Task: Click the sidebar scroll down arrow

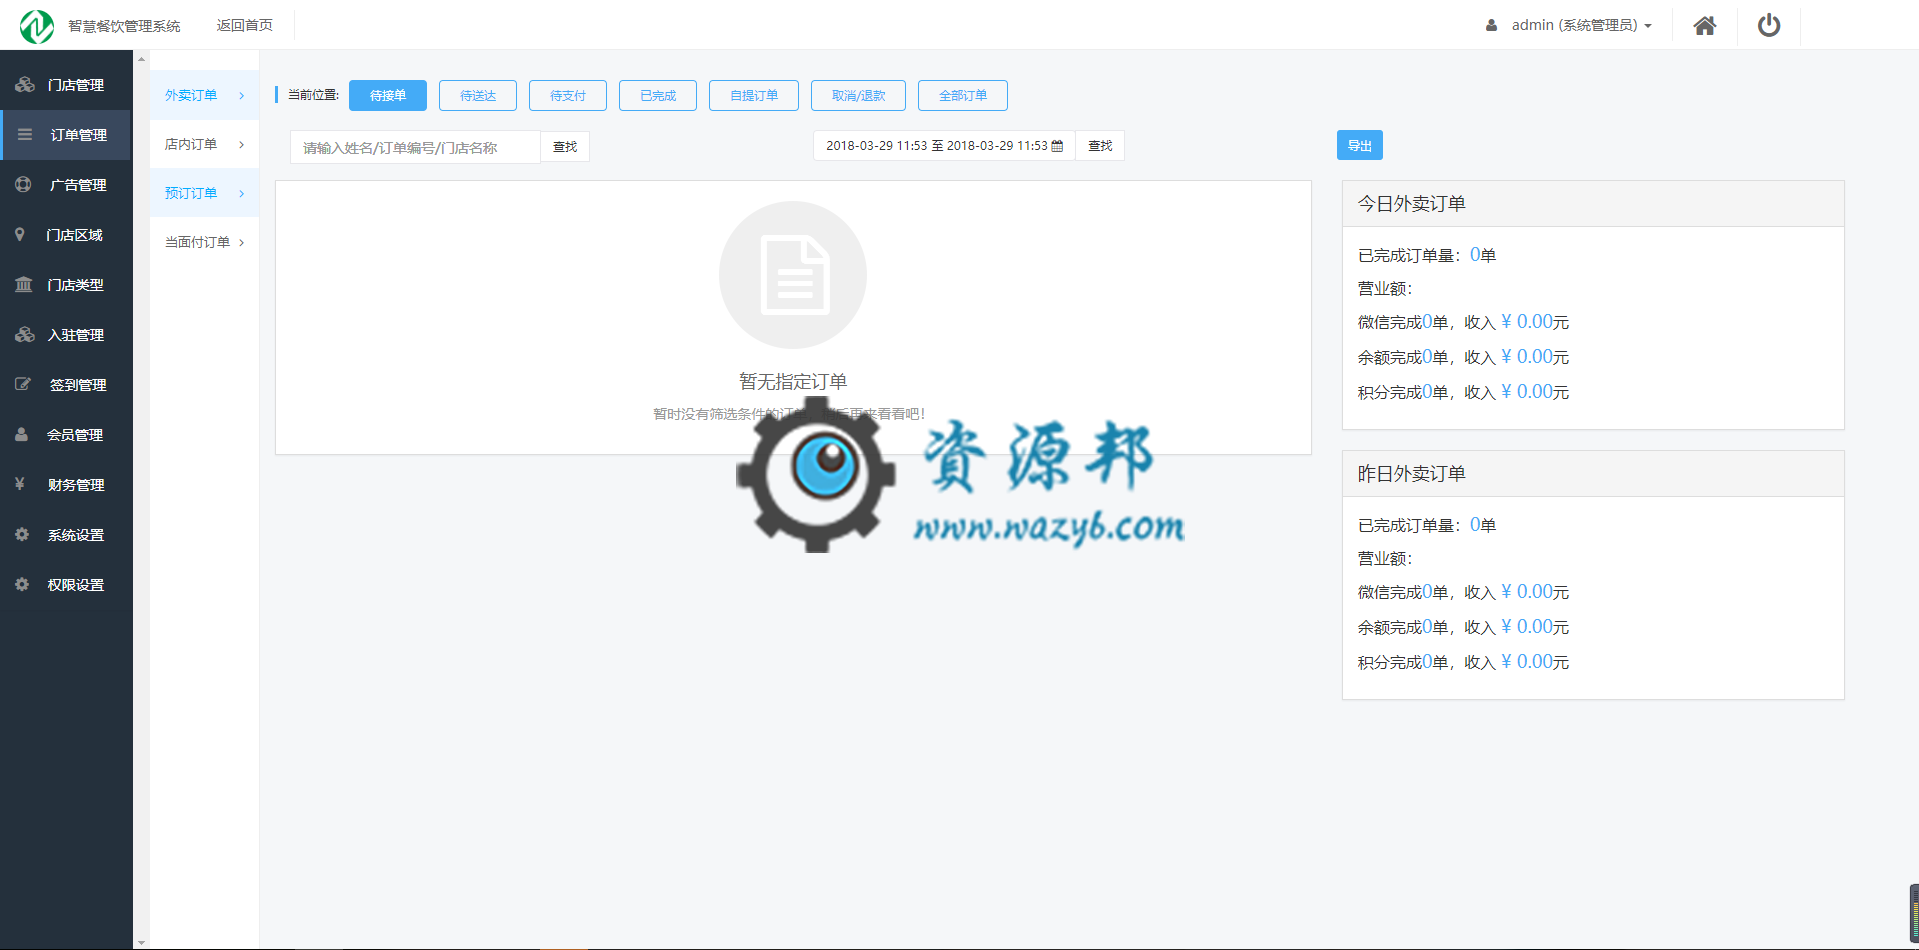Action: pyautogui.click(x=141, y=941)
